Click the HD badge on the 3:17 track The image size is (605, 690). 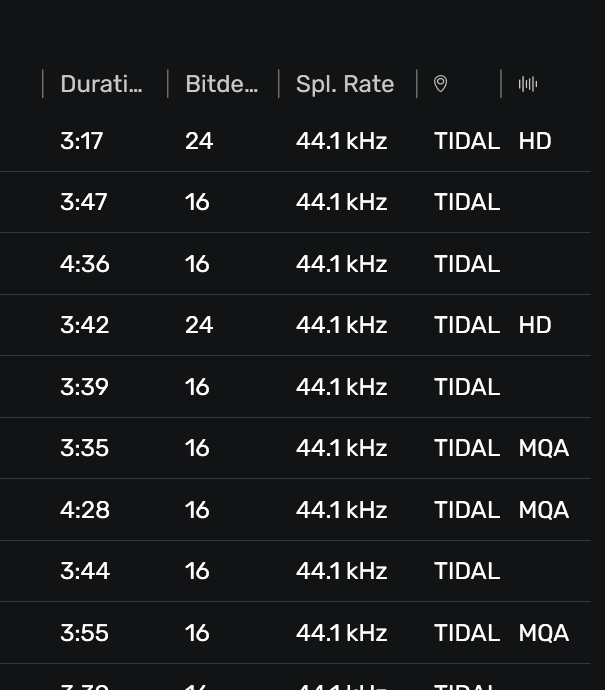coord(535,141)
